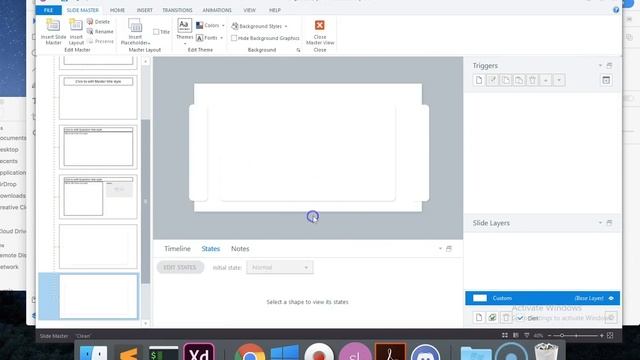Open the Slide Layers panel options arrow
This screenshot has width=640, height=360.
point(600,223)
